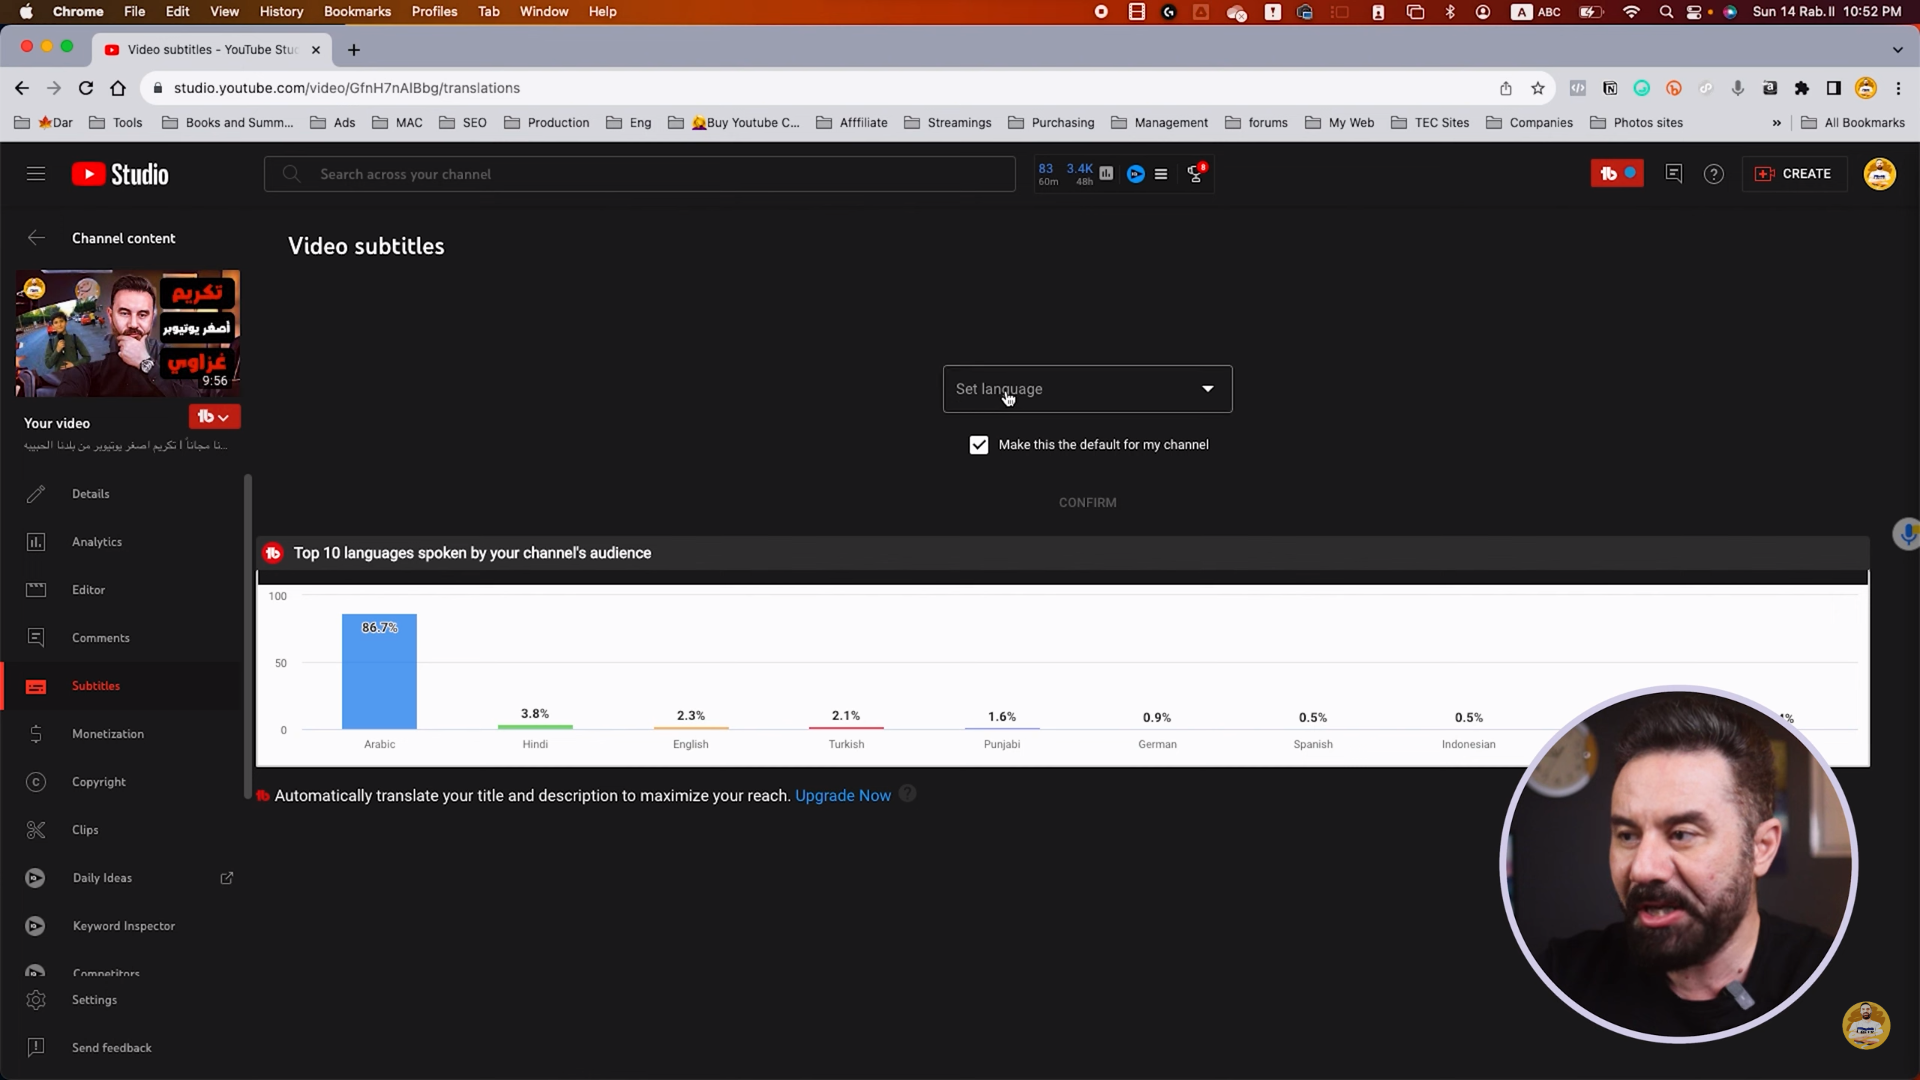
Task: Click the Clips scissors icon
Action: tap(36, 830)
